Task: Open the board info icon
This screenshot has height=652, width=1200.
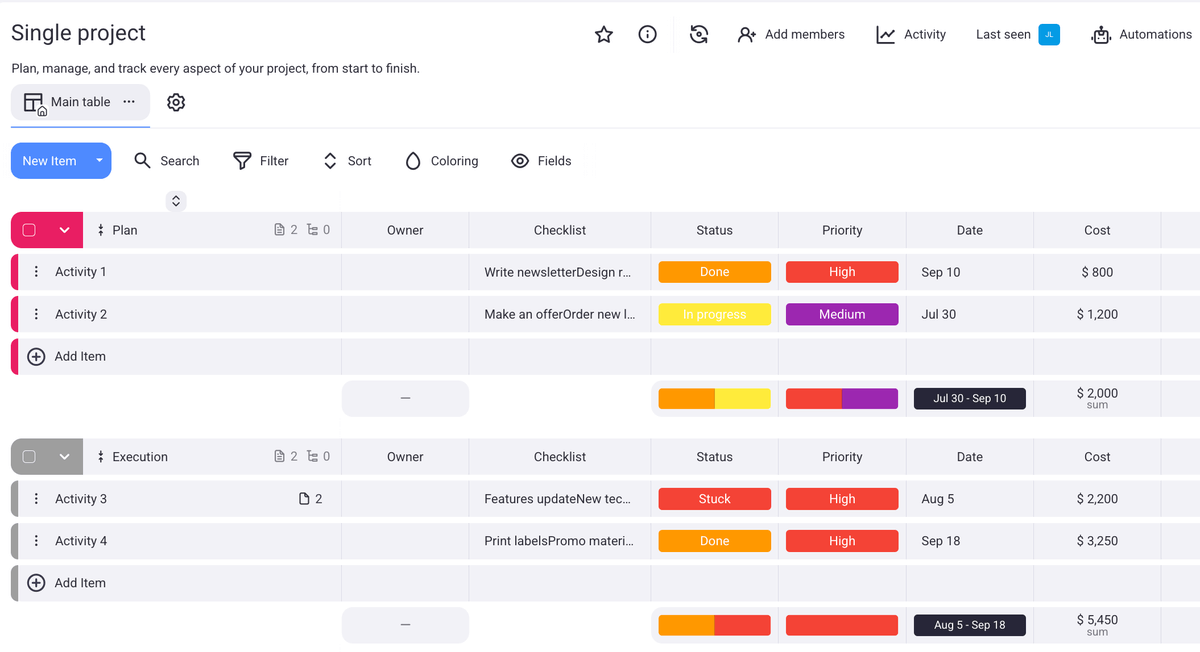Action: click(648, 35)
